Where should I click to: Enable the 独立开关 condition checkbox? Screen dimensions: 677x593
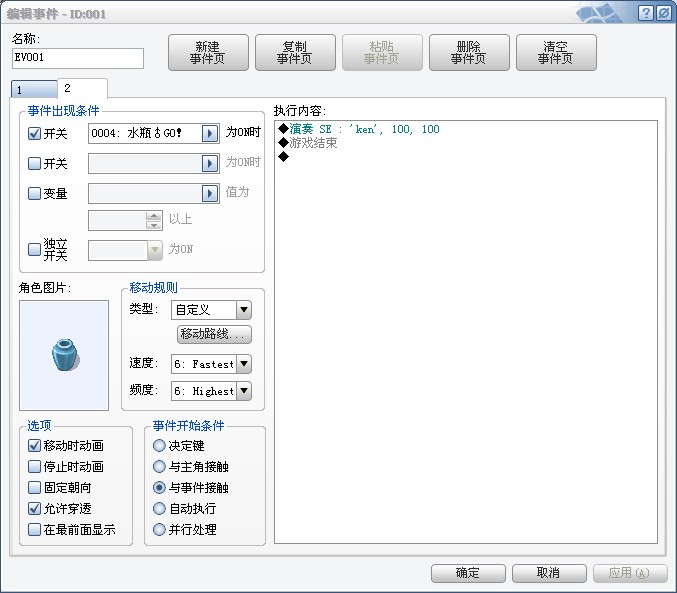pyautogui.click(x=35, y=249)
